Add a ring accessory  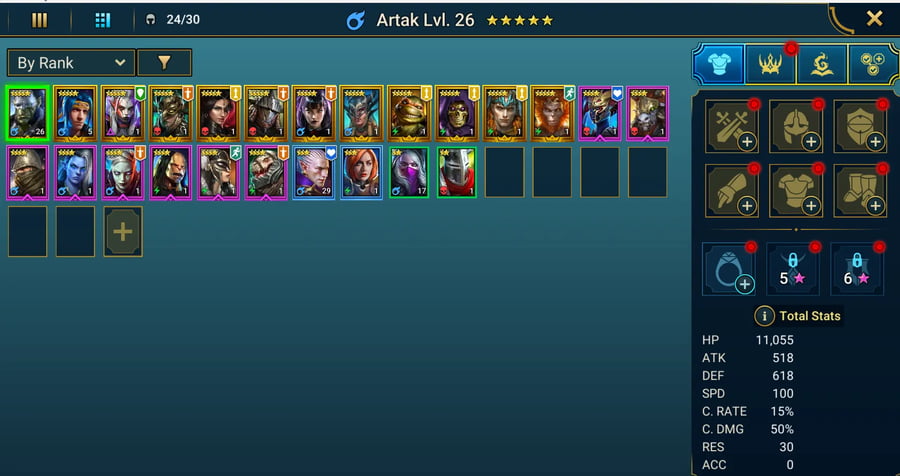(x=729, y=269)
